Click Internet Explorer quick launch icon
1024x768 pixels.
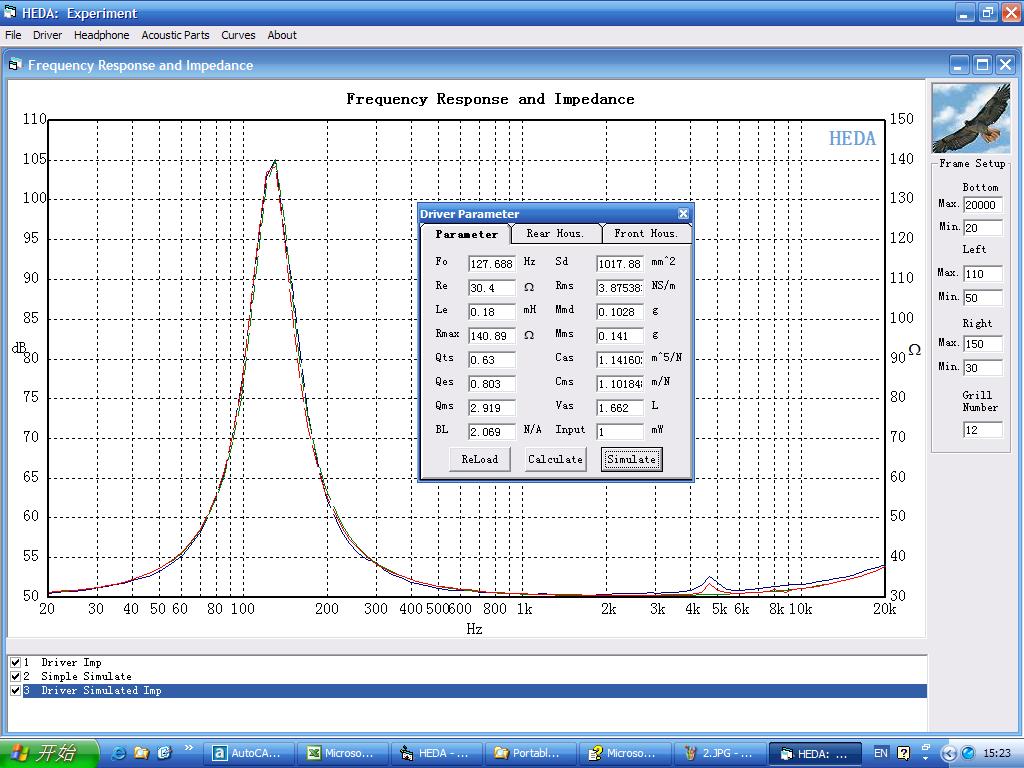[119, 753]
